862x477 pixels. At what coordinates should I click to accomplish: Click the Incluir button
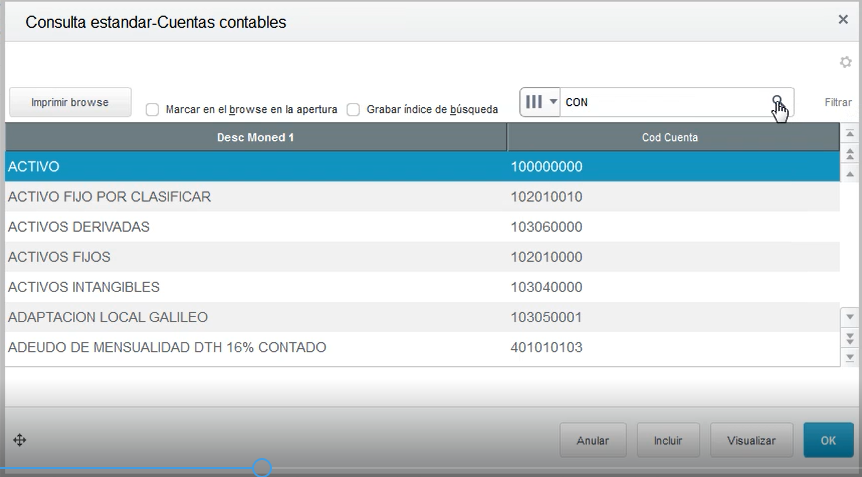pyautogui.click(x=668, y=440)
